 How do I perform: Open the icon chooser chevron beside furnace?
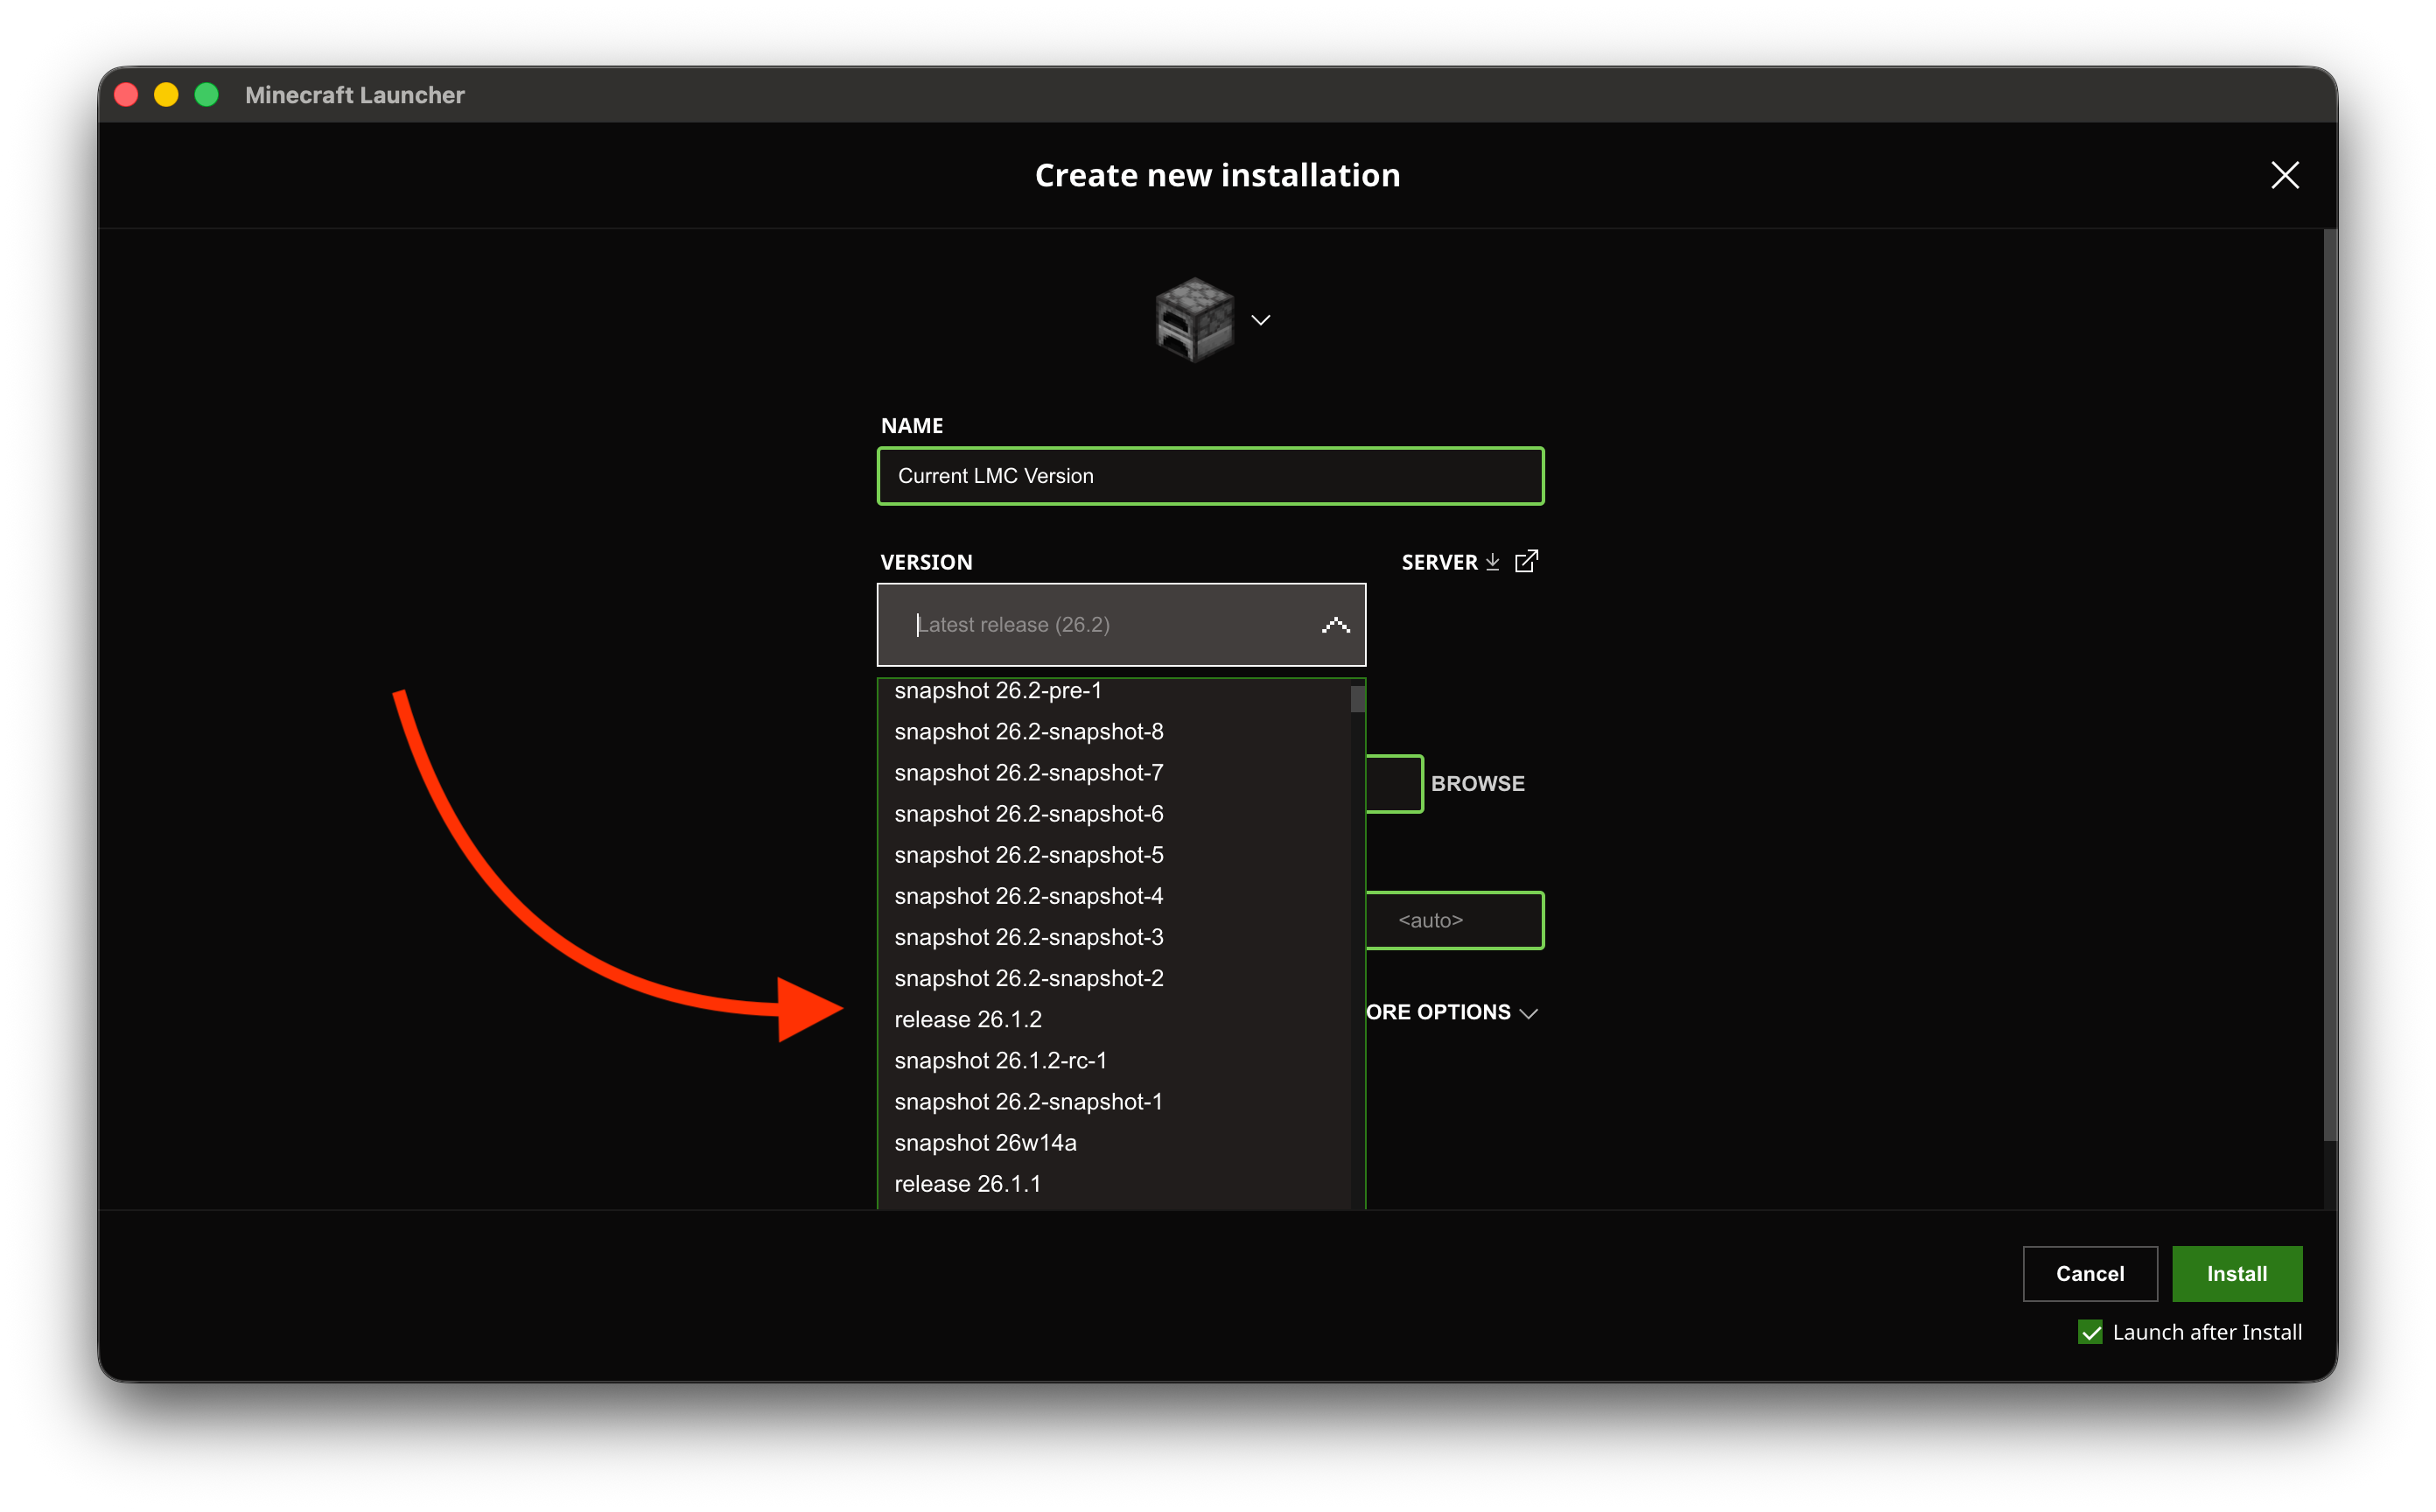(x=1261, y=320)
